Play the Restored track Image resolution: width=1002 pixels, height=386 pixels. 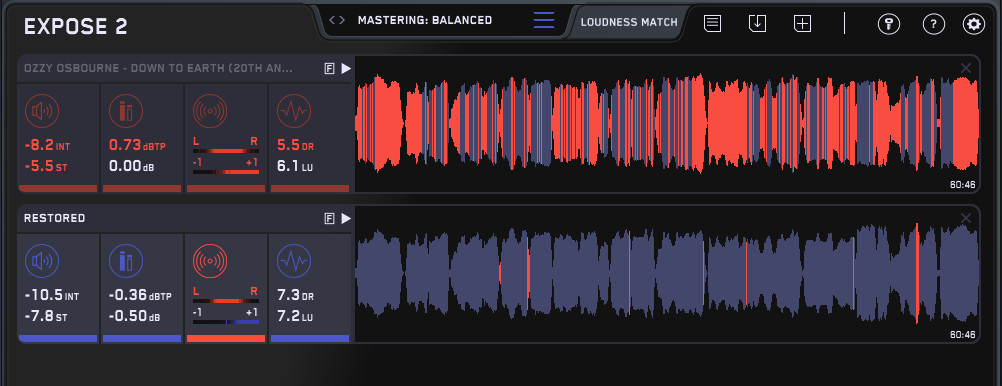[346, 219]
